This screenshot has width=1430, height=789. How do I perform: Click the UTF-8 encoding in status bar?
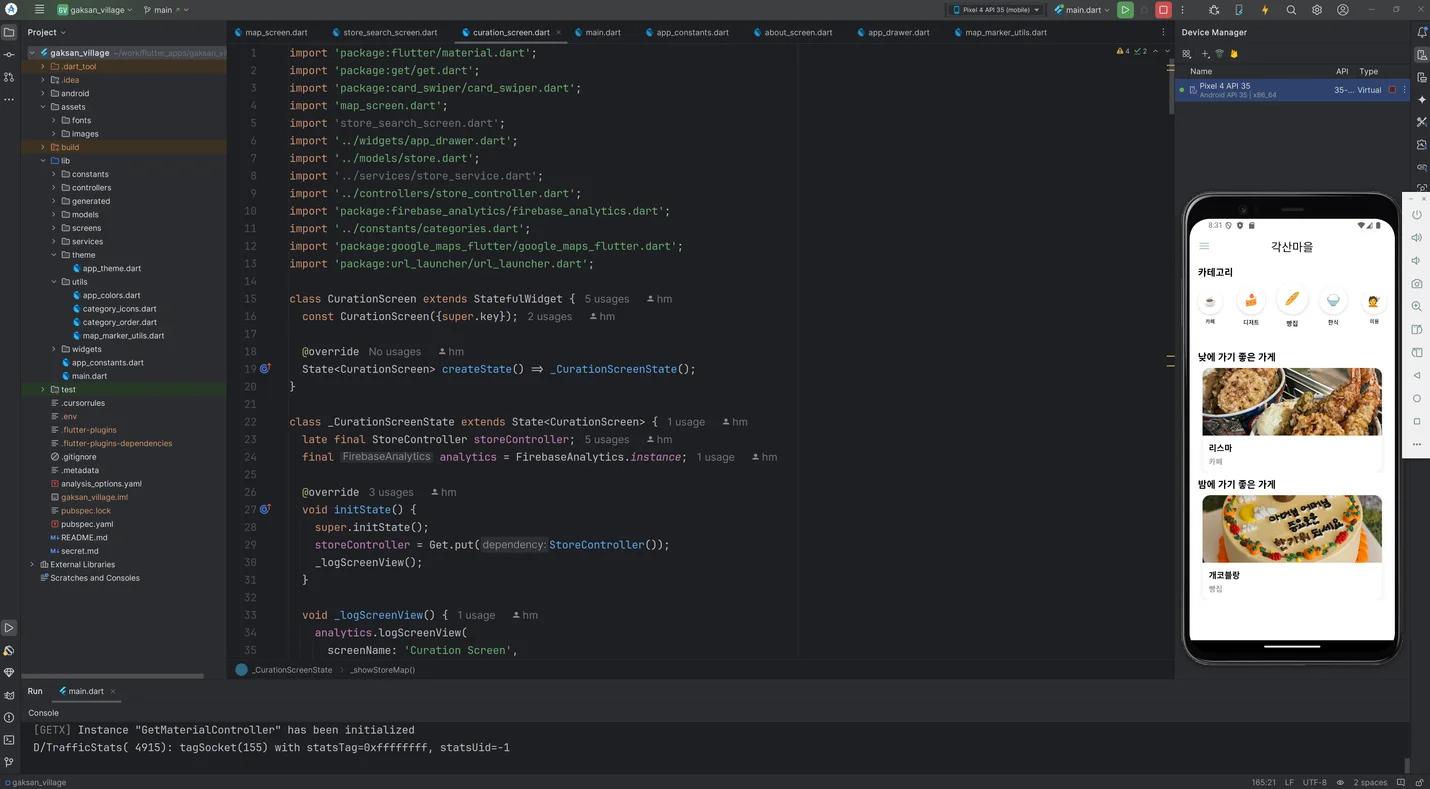(x=1315, y=782)
